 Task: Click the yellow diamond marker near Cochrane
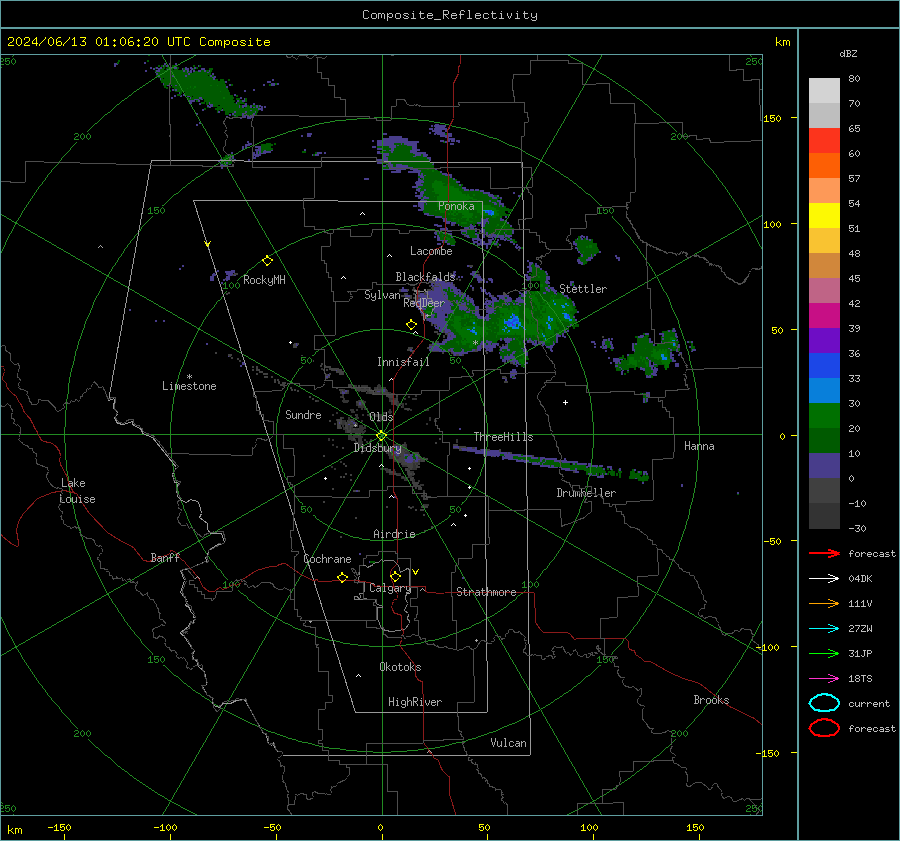[x=342, y=578]
